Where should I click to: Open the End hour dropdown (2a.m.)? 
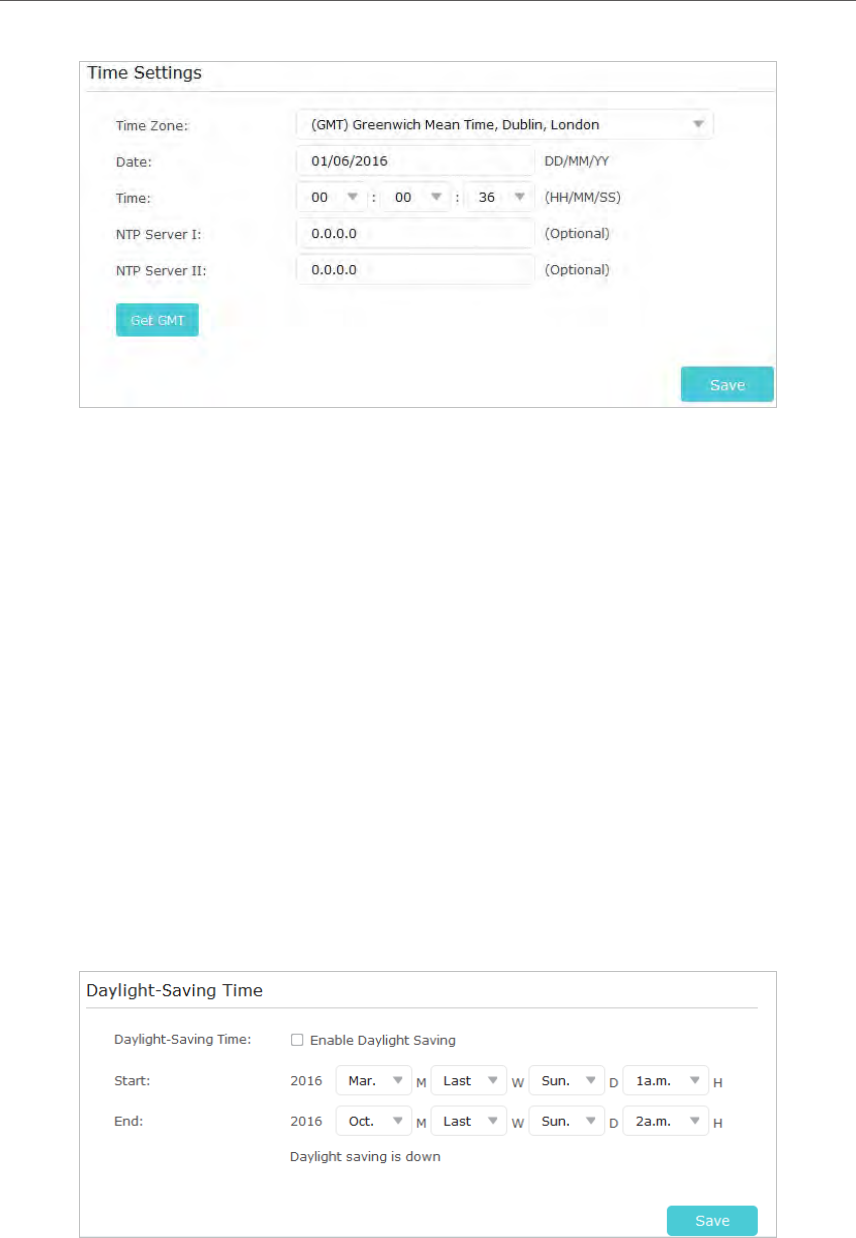click(665, 1121)
